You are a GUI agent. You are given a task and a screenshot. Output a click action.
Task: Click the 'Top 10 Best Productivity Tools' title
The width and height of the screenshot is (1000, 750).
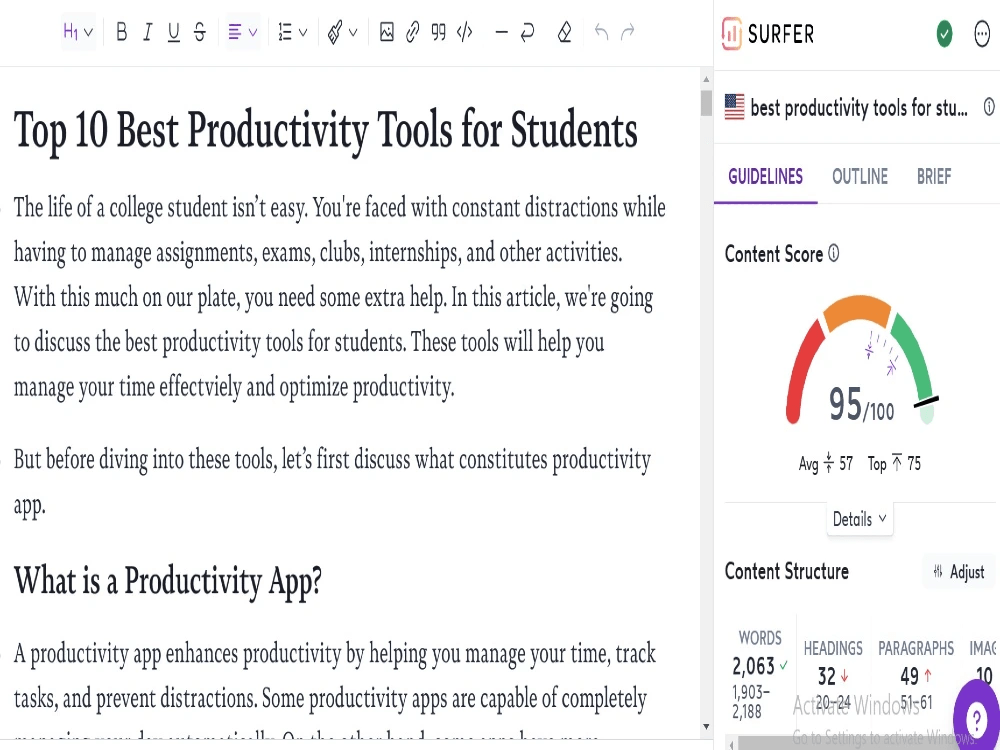(x=325, y=131)
